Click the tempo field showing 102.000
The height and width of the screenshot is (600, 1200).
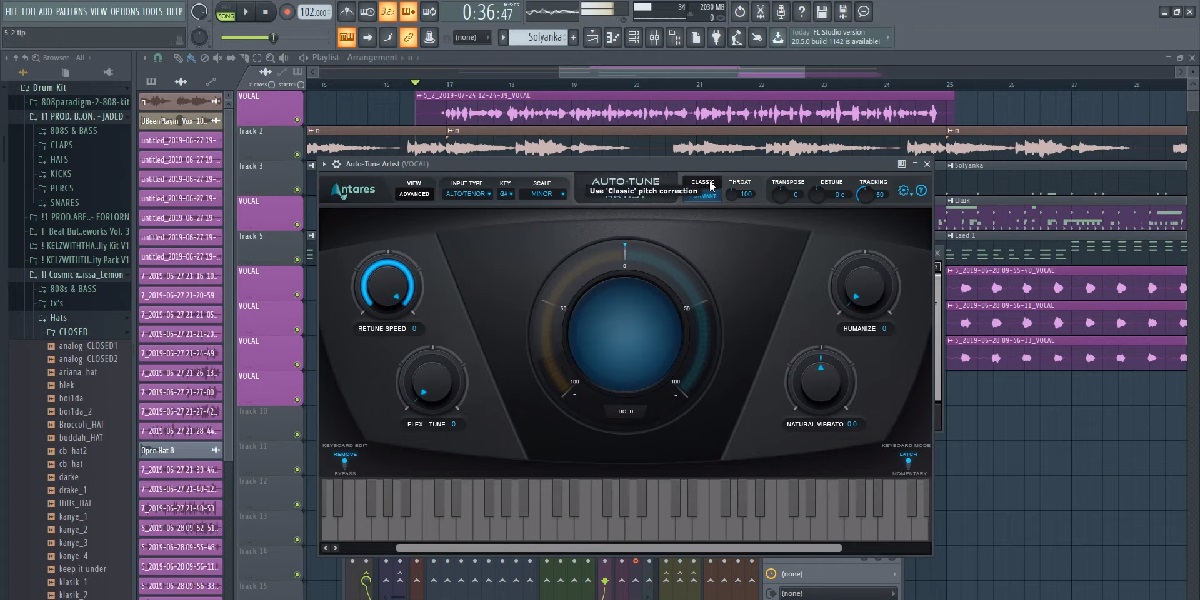click(314, 12)
